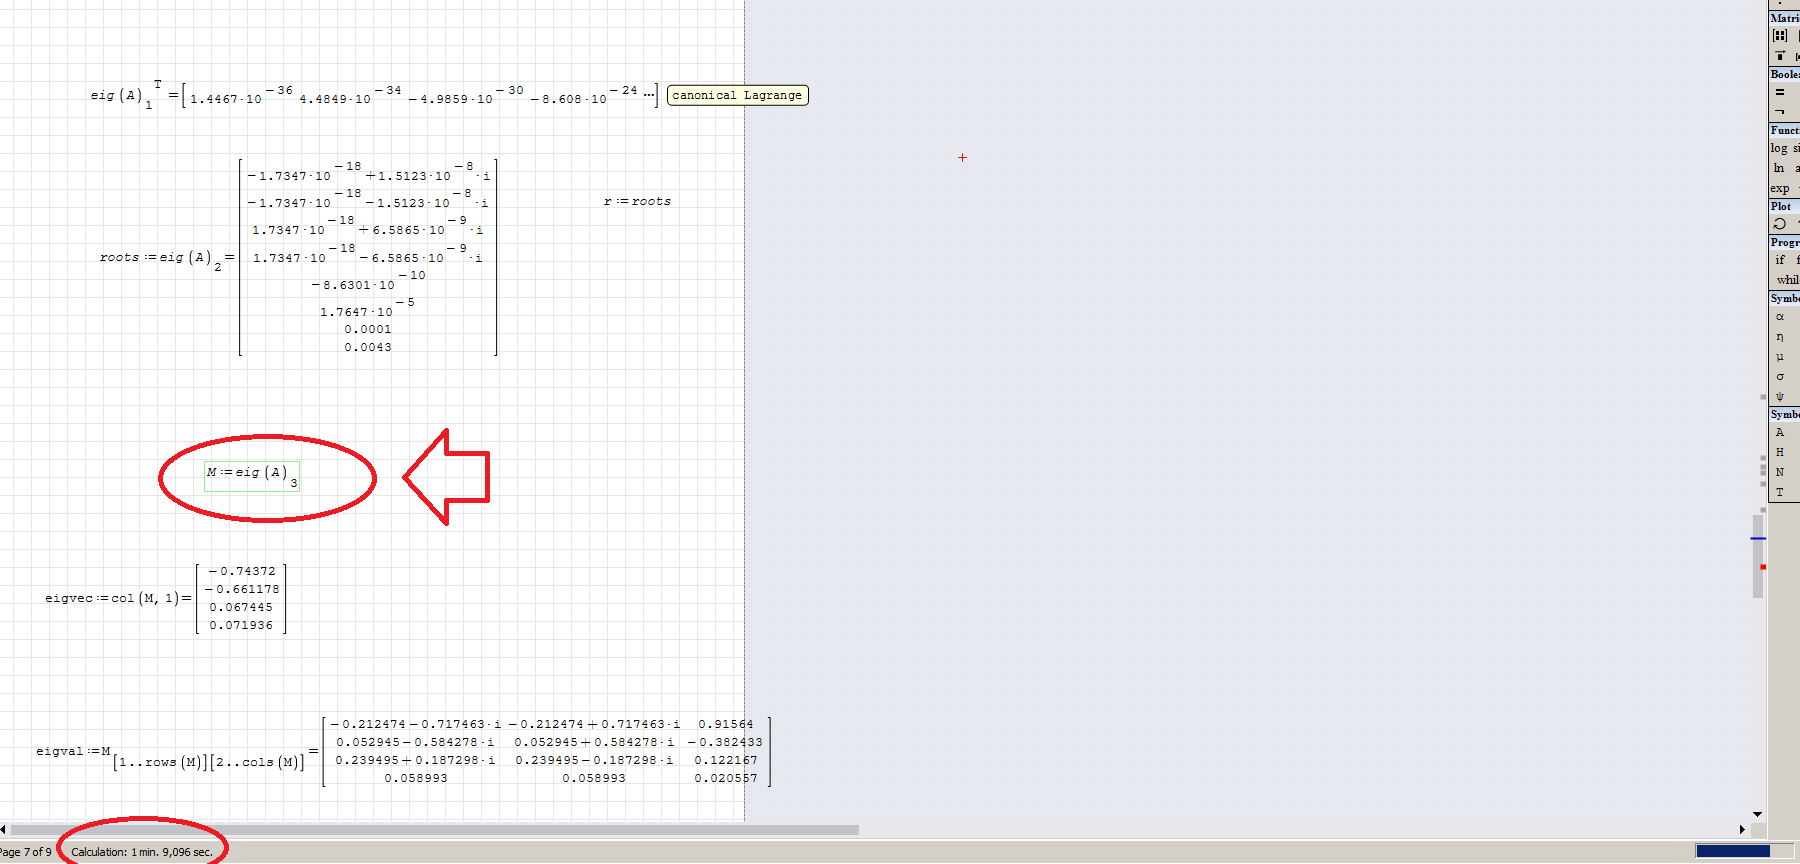
Task: Insert the psi Greek symbol
Action: pyautogui.click(x=1780, y=397)
